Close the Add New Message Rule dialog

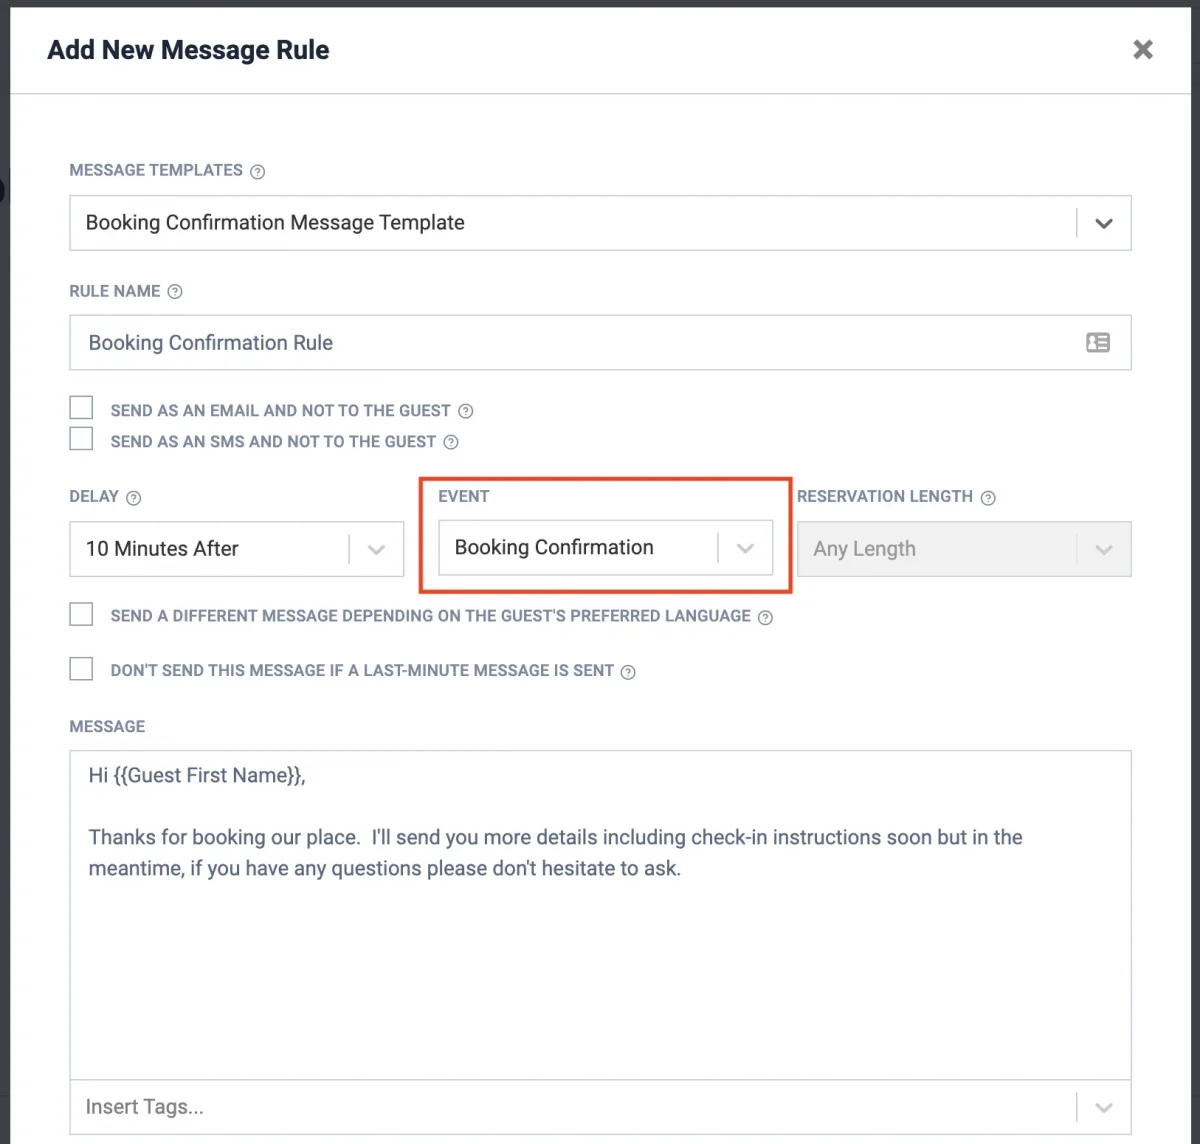click(x=1143, y=50)
